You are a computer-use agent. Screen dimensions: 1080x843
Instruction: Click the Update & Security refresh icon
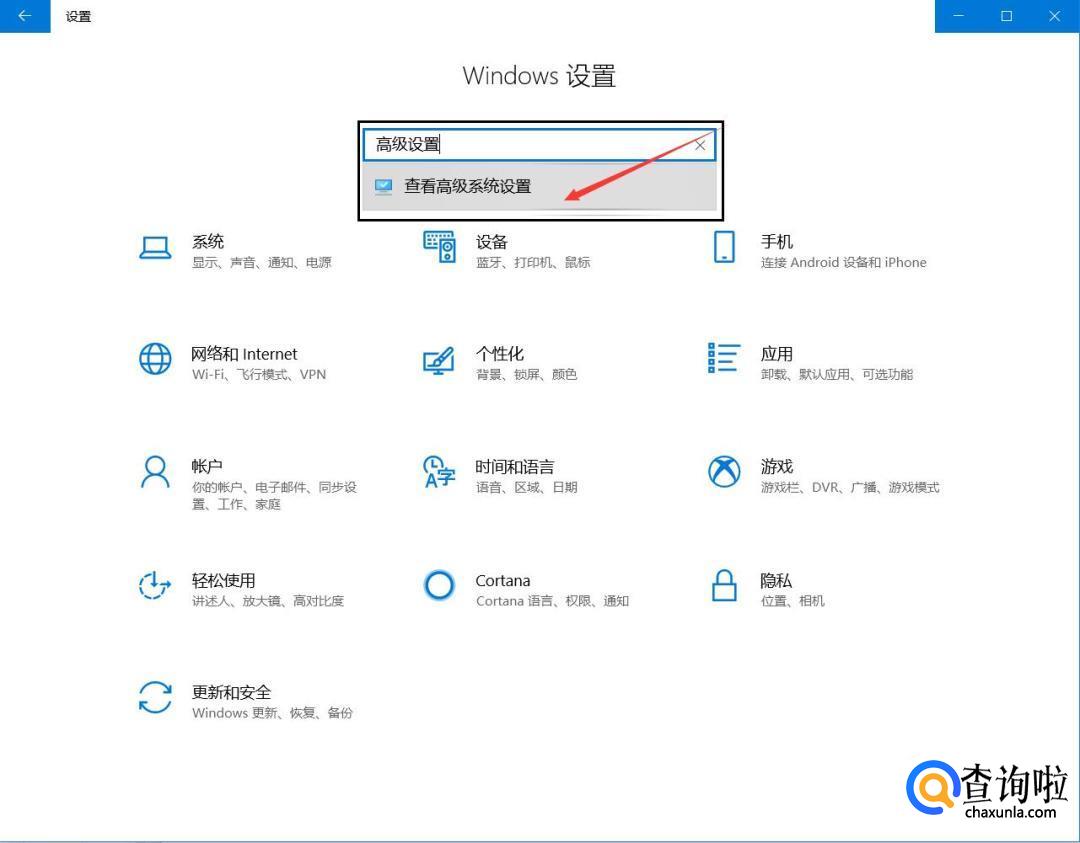pos(155,697)
